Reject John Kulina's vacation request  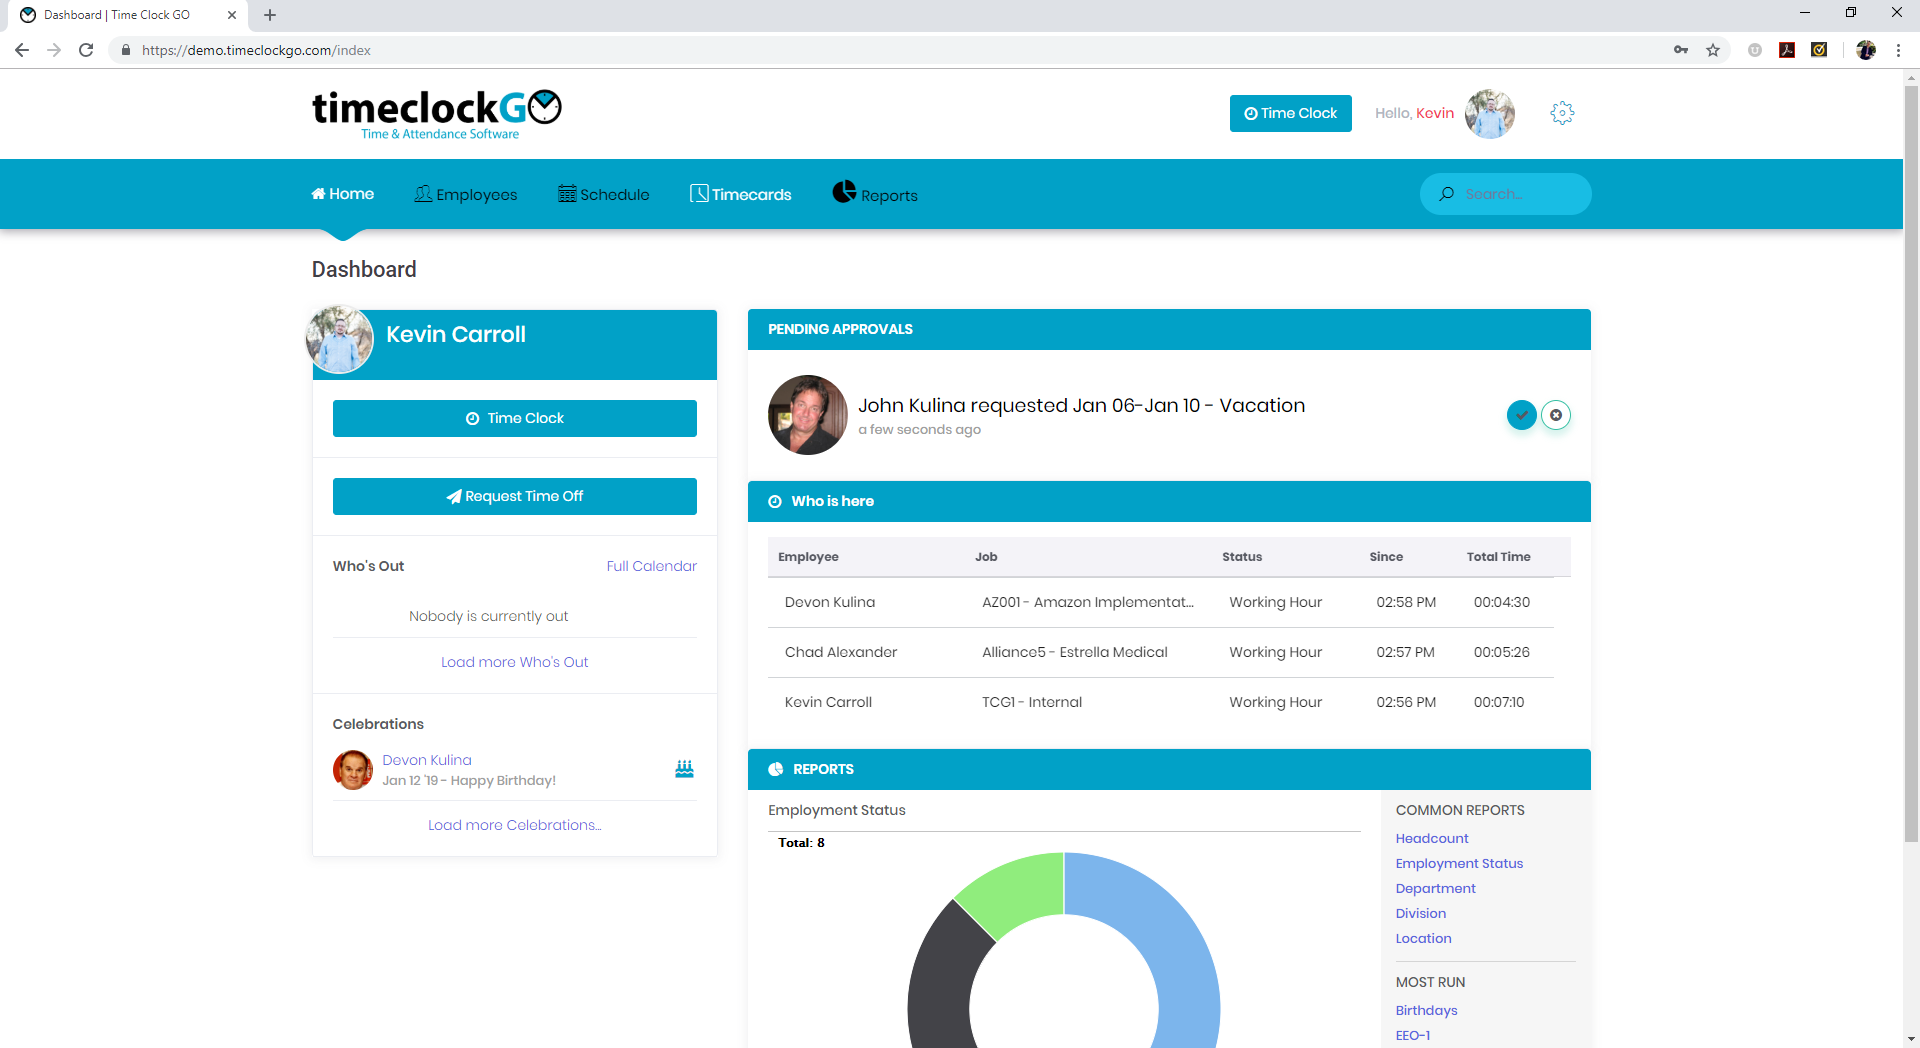[x=1556, y=415]
